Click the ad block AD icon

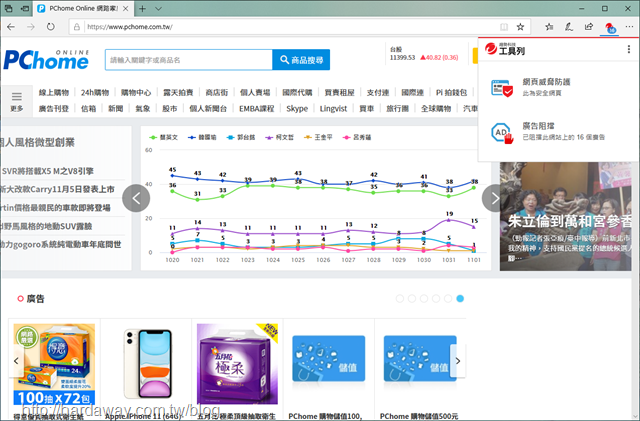click(x=502, y=133)
